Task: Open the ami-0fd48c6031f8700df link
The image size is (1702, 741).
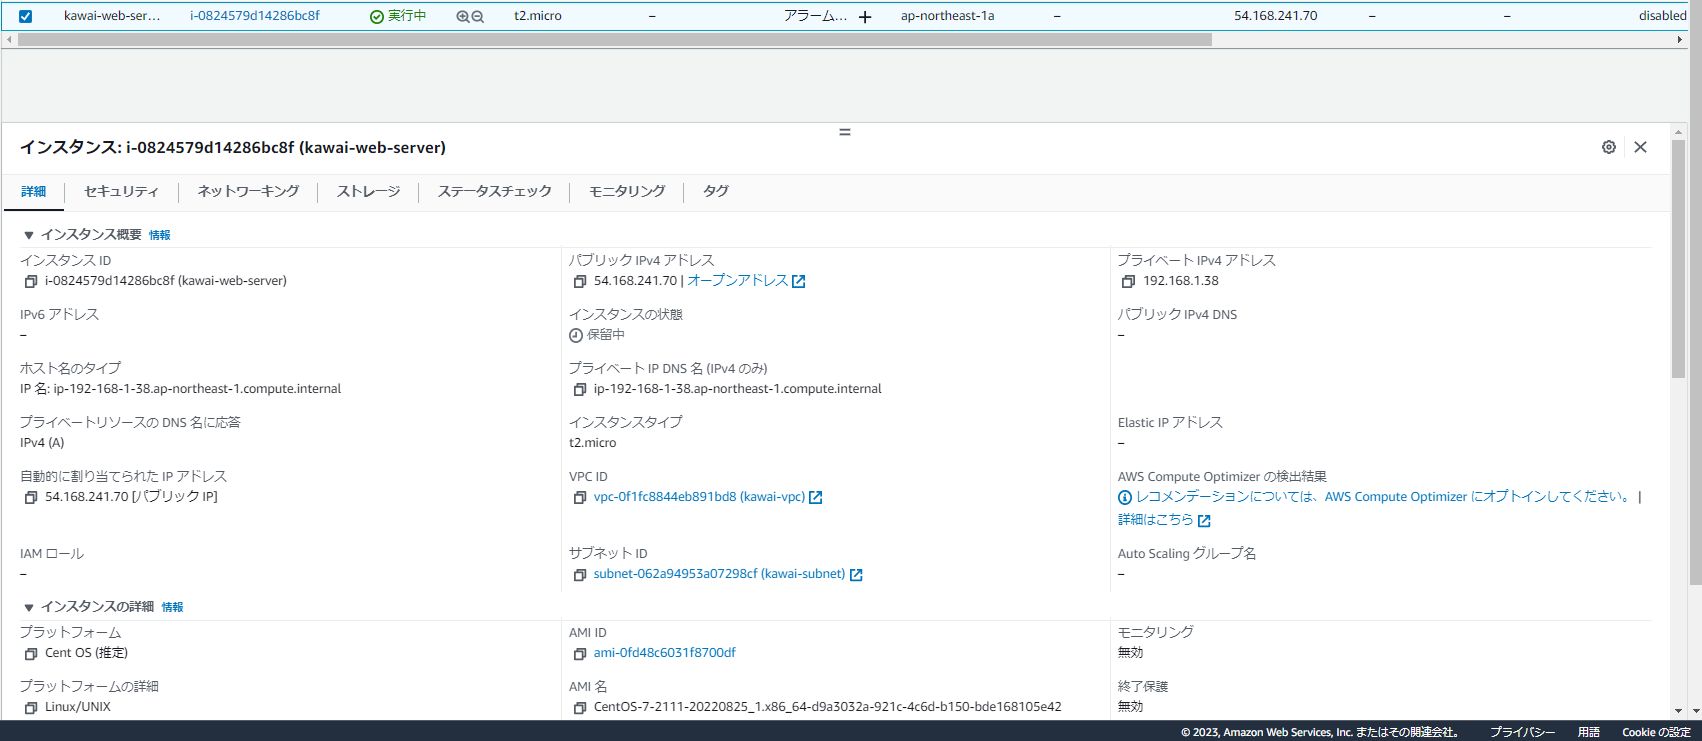Action: point(665,653)
